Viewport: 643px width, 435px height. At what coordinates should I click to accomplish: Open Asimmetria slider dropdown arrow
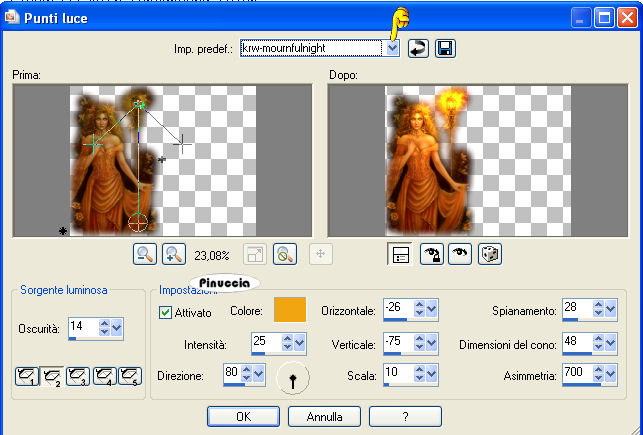(611, 373)
